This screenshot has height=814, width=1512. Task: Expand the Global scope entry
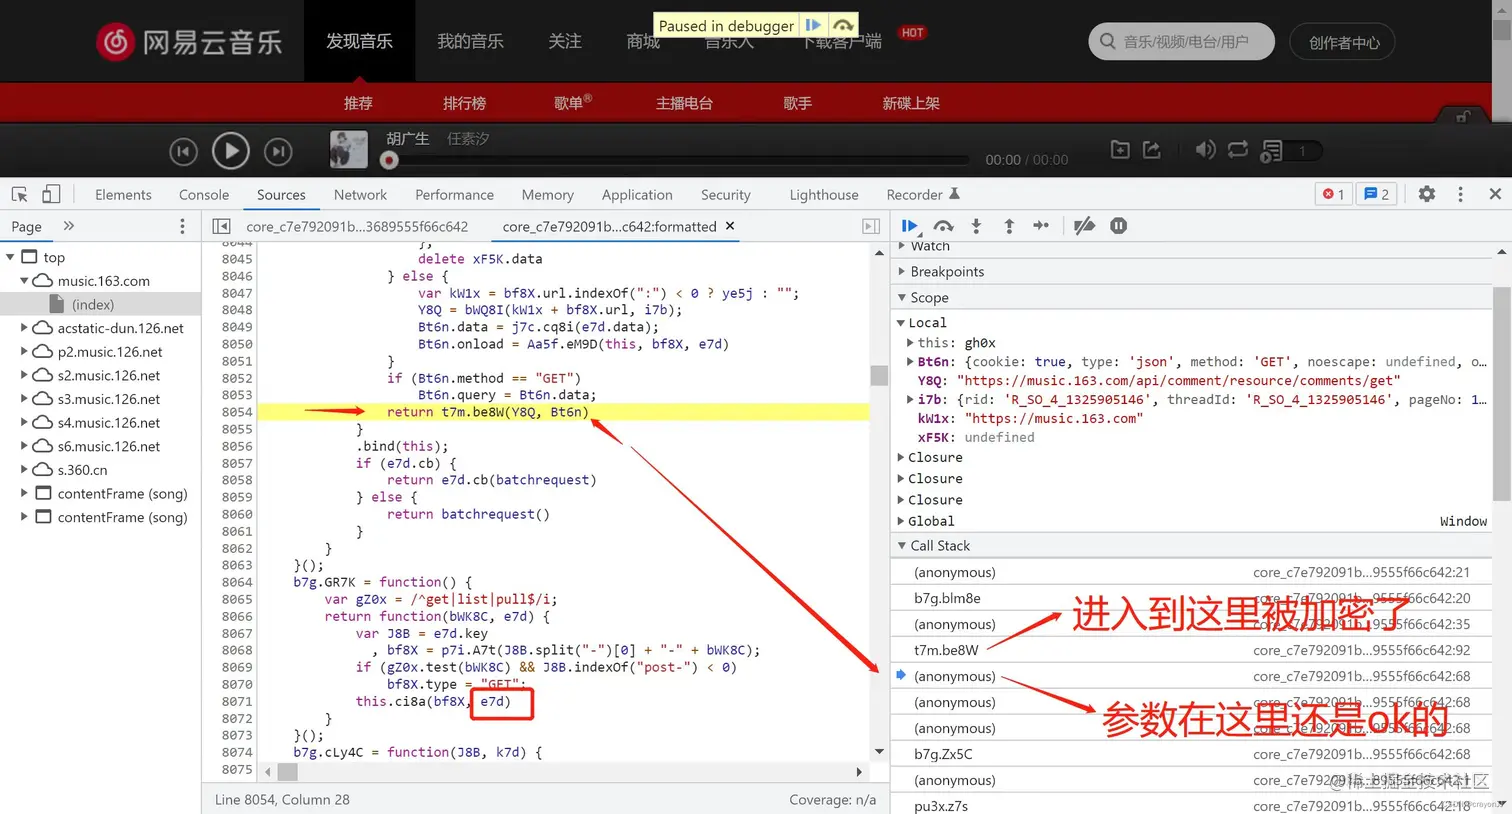tap(901, 521)
